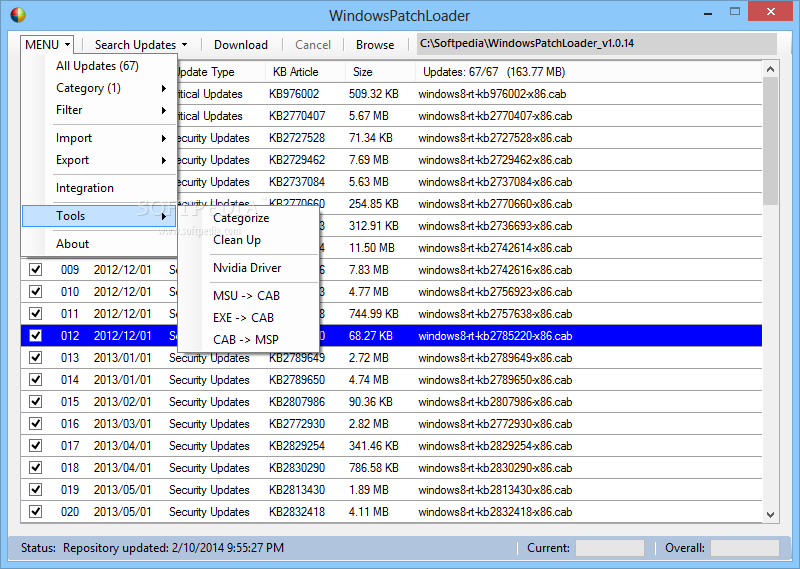Click scrollbar up arrow in update list
Screen dimensions: 800x569
point(770,69)
